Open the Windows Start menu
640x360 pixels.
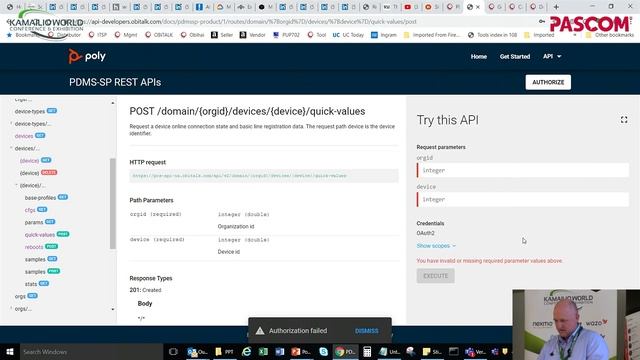click(10, 351)
